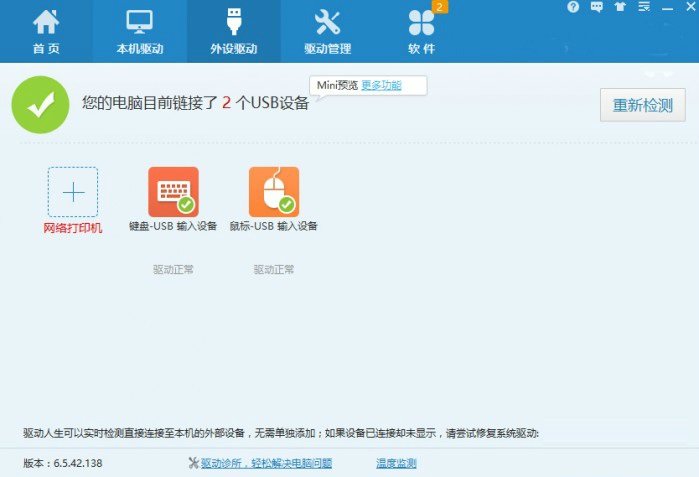Open the 温度监测 link

(396, 463)
